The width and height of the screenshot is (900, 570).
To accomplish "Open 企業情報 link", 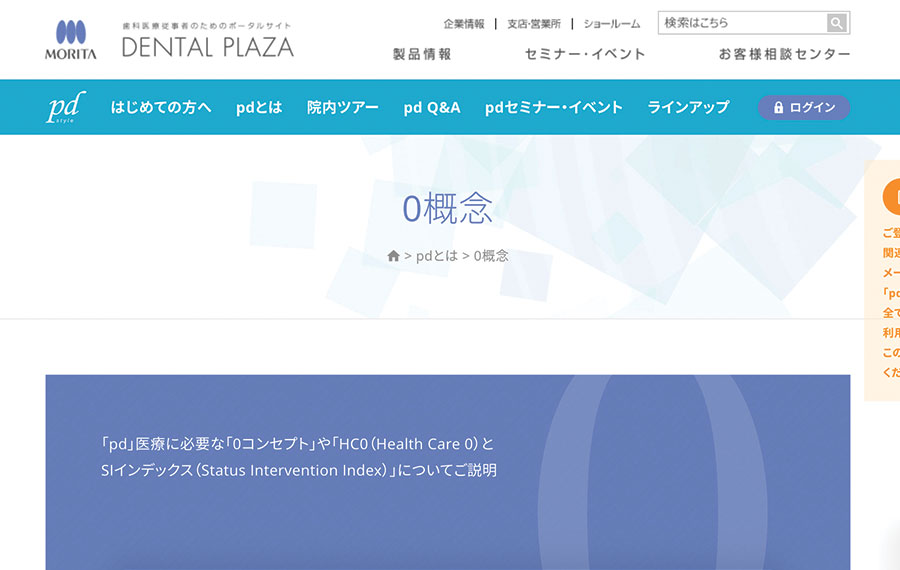I will coord(464,24).
